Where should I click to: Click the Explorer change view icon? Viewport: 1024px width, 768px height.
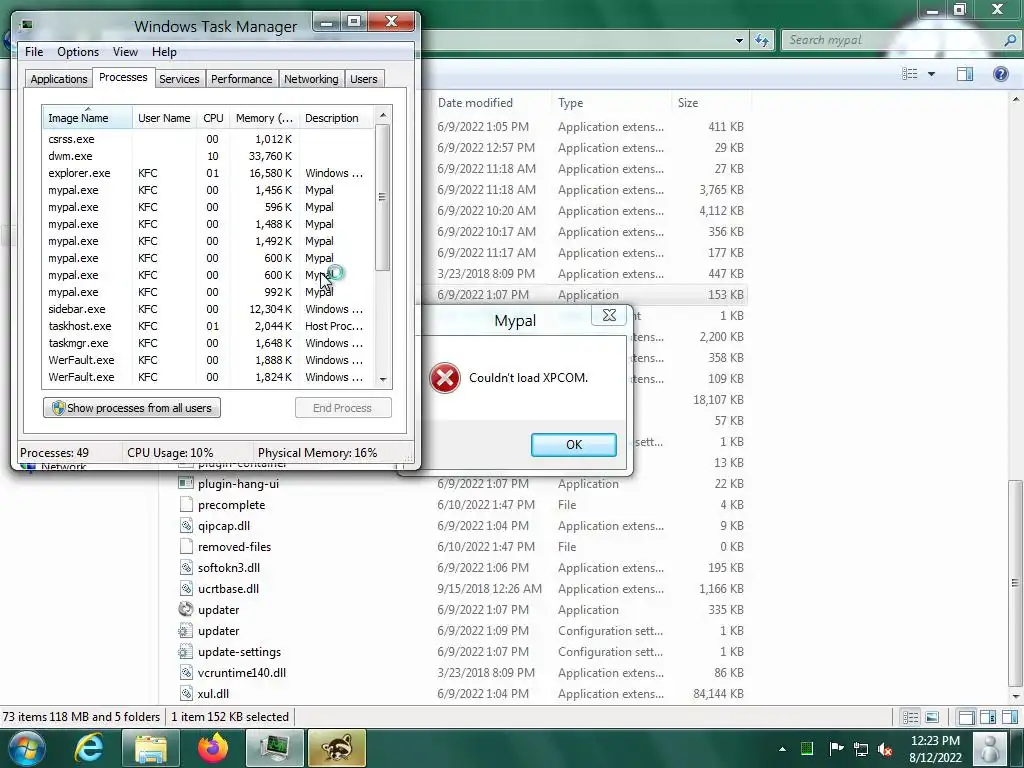[x=910, y=74]
